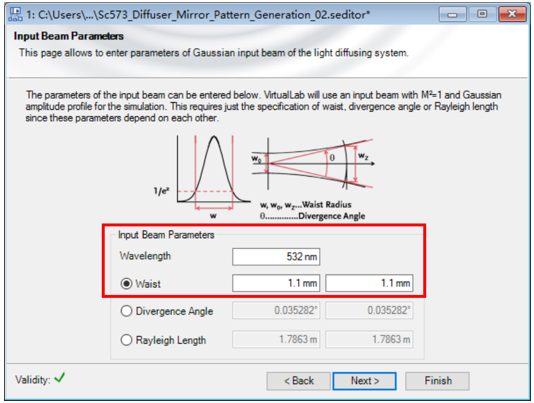Click the second Waist field showing 1.1 mm
This screenshot has width=534, height=403.
coord(369,283)
